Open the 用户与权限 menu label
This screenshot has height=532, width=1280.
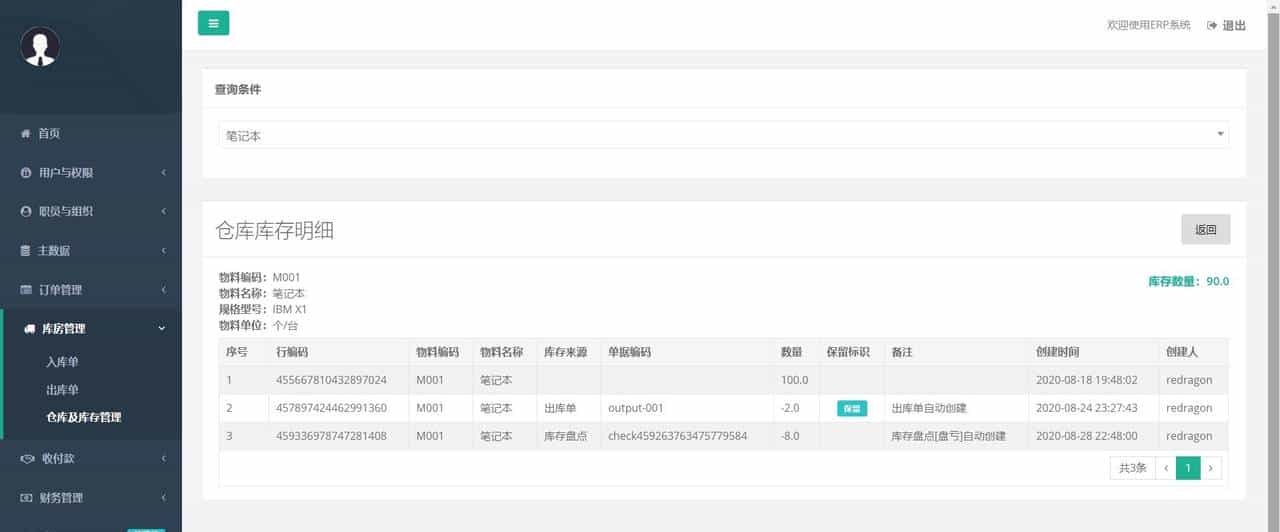coord(66,172)
